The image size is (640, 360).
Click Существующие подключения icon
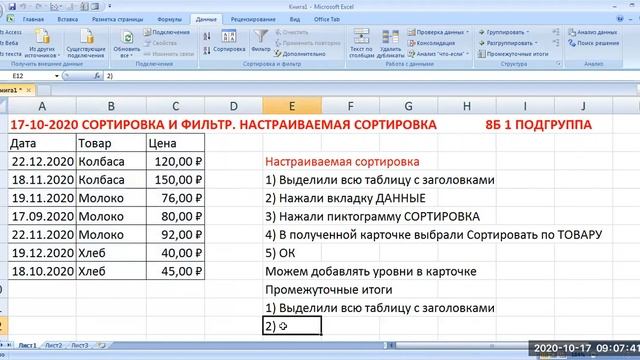point(86,43)
